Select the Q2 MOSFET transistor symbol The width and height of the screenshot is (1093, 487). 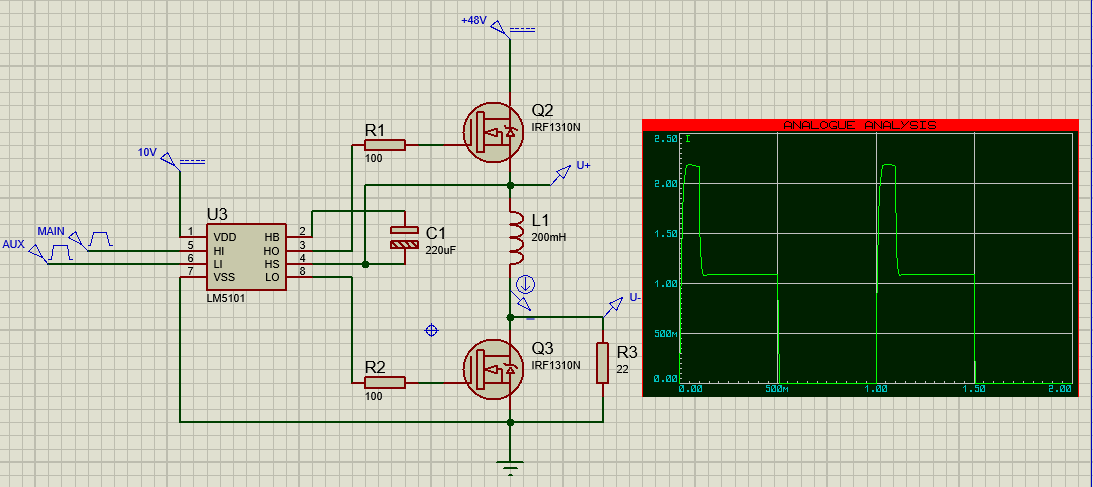(494, 130)
